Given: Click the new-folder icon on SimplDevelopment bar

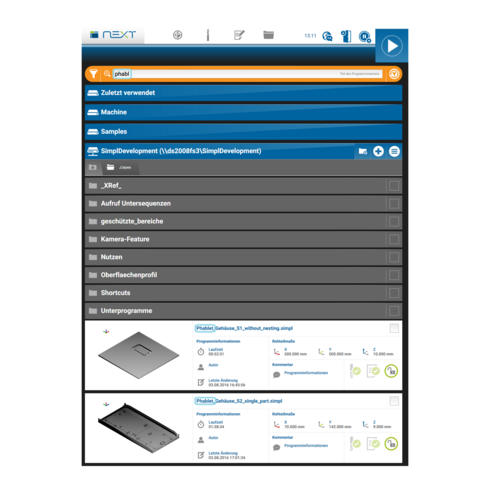Looking at the screenshot, I should tap(363, 151).
